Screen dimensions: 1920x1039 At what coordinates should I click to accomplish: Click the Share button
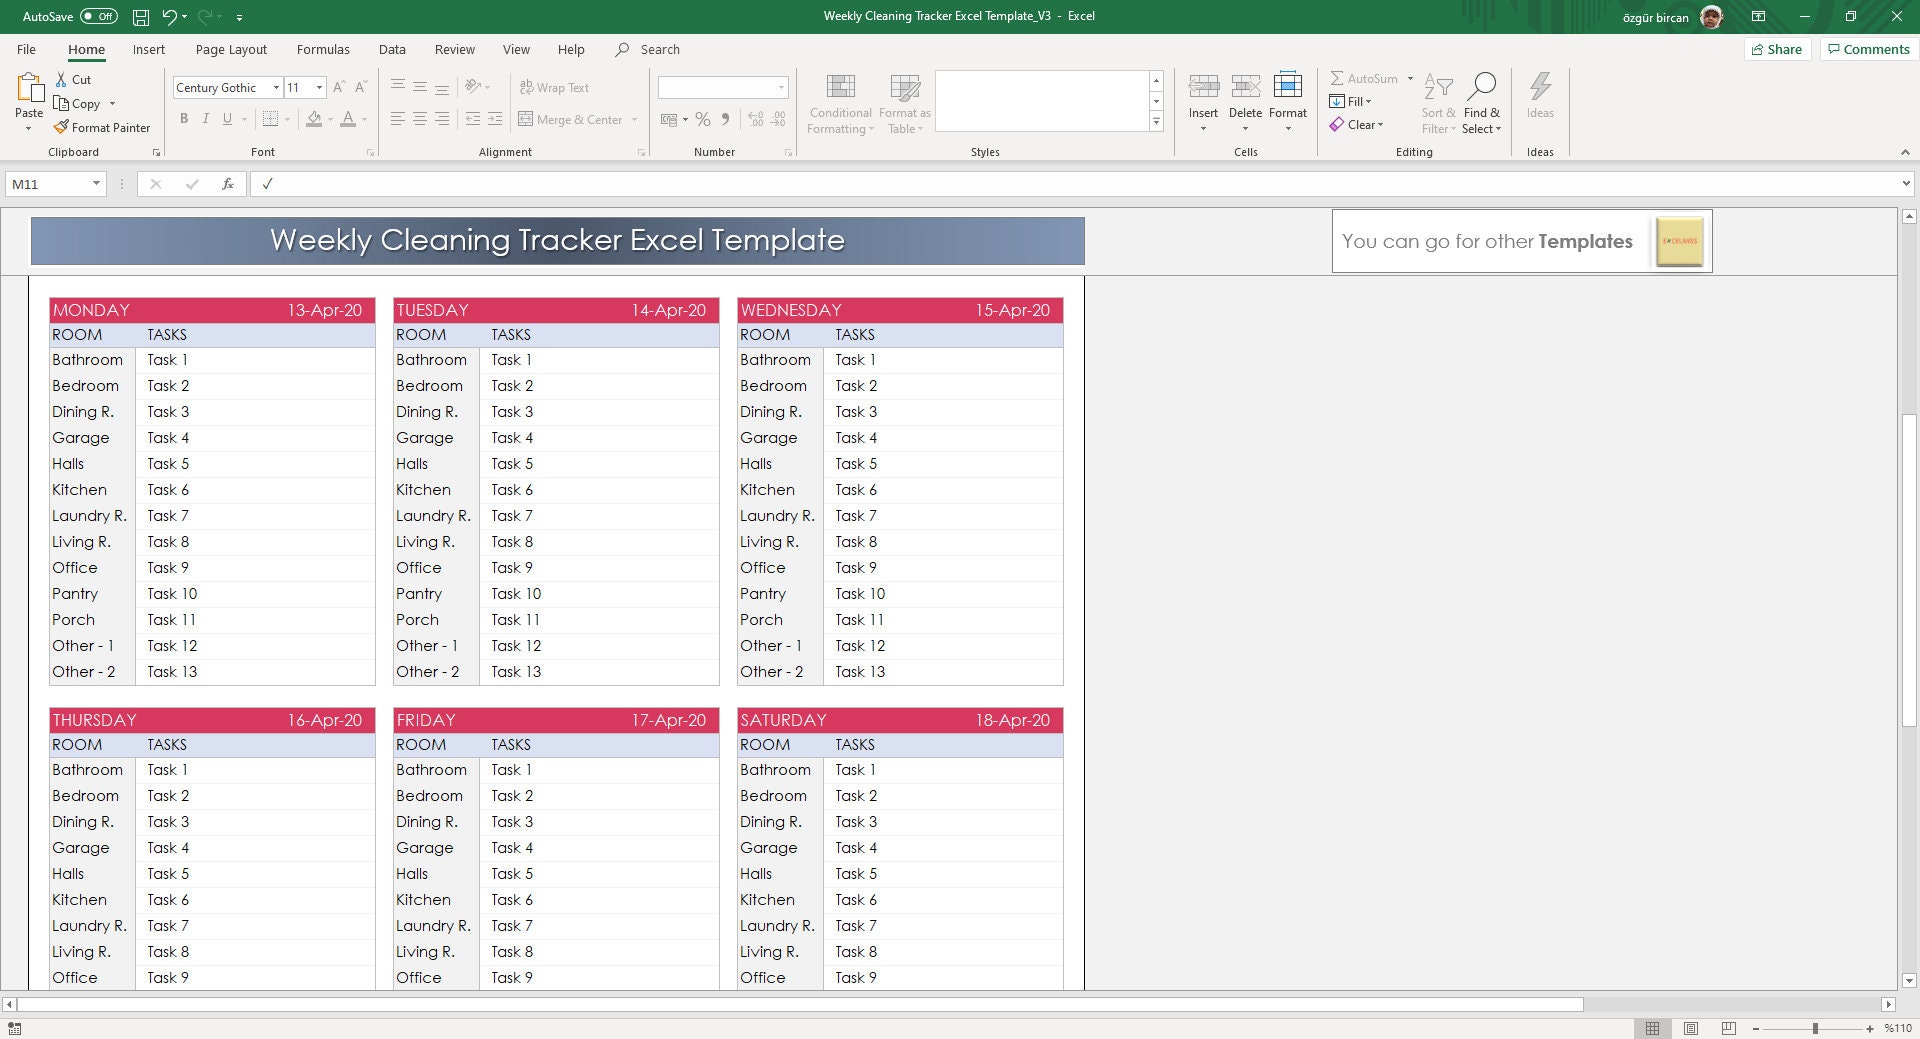click(1777, 48)
